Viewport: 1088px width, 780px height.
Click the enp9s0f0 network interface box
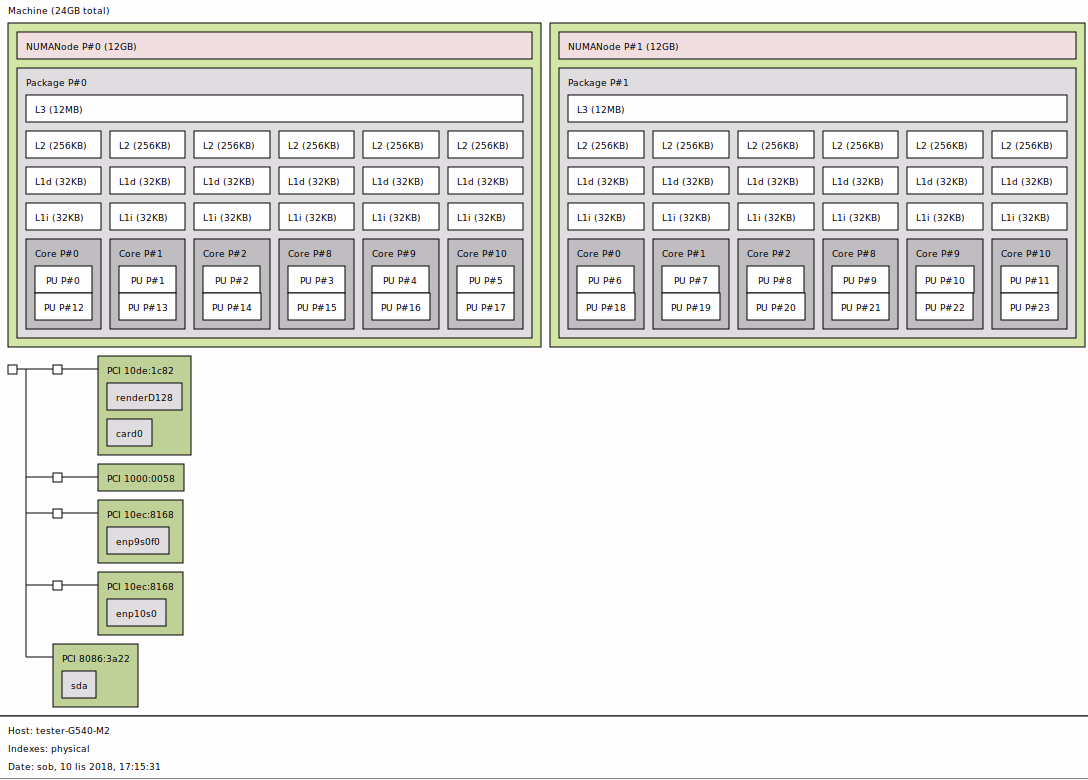138,542
